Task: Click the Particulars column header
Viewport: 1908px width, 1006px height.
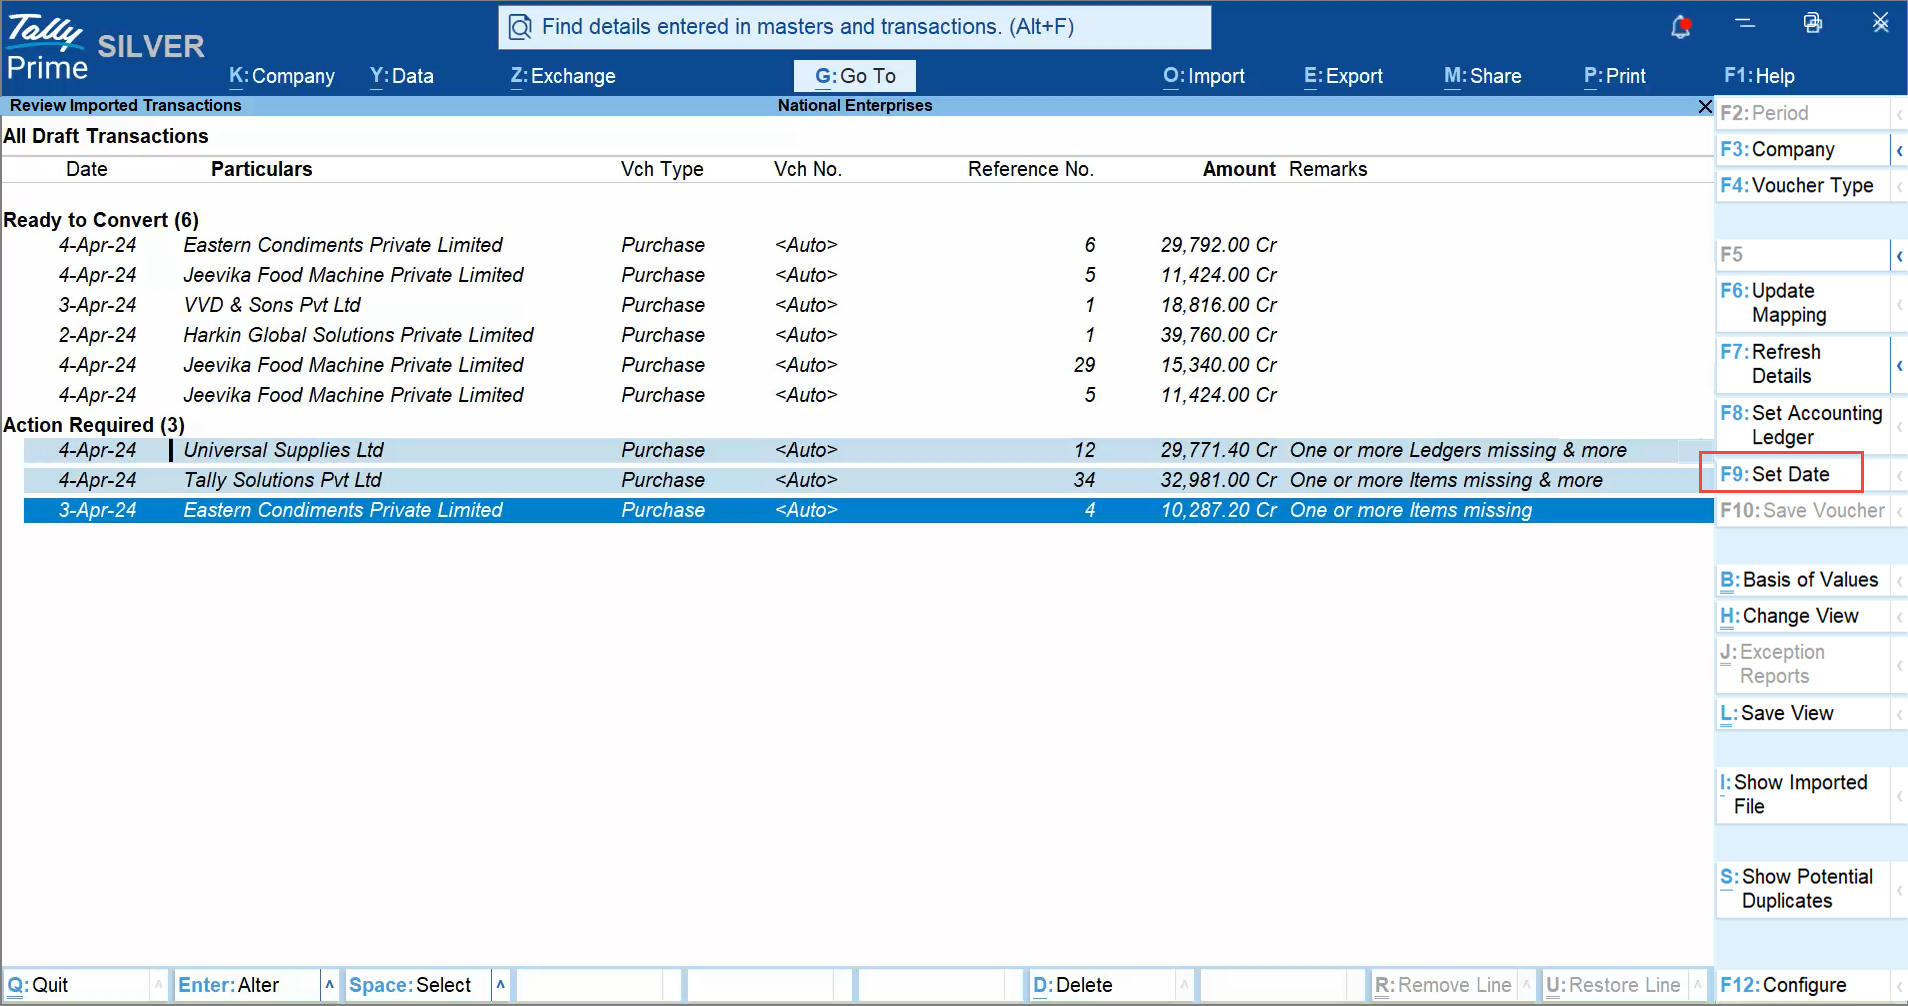Action: pos(261,169)
